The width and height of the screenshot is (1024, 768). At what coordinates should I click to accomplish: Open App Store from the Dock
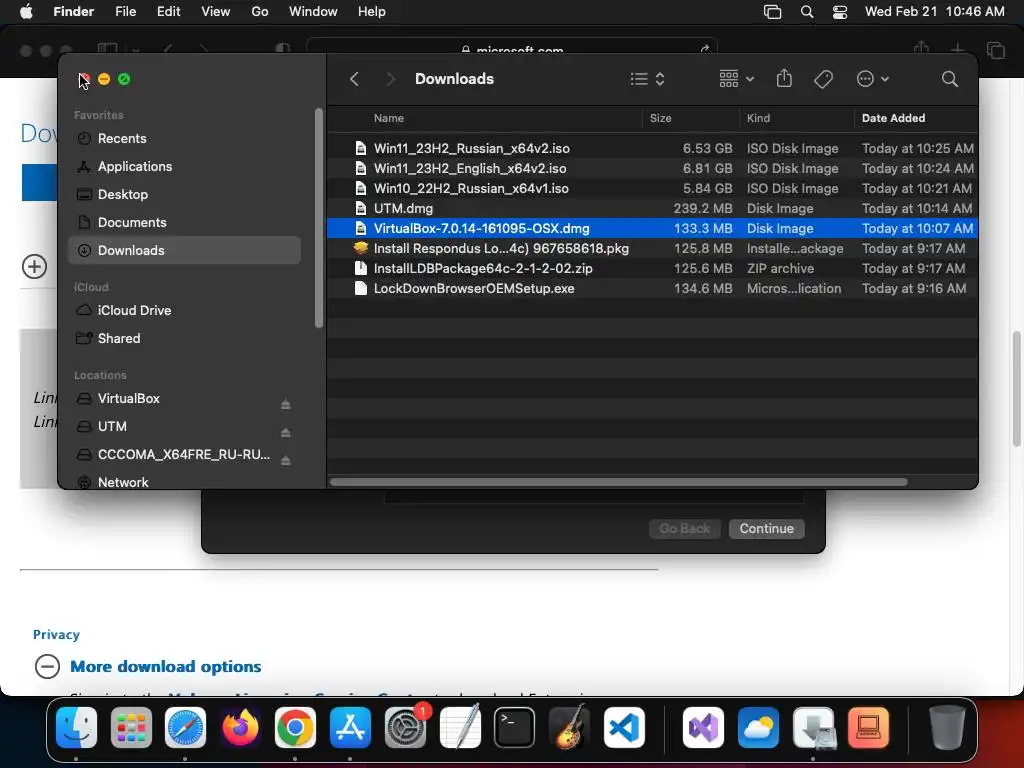350,728
